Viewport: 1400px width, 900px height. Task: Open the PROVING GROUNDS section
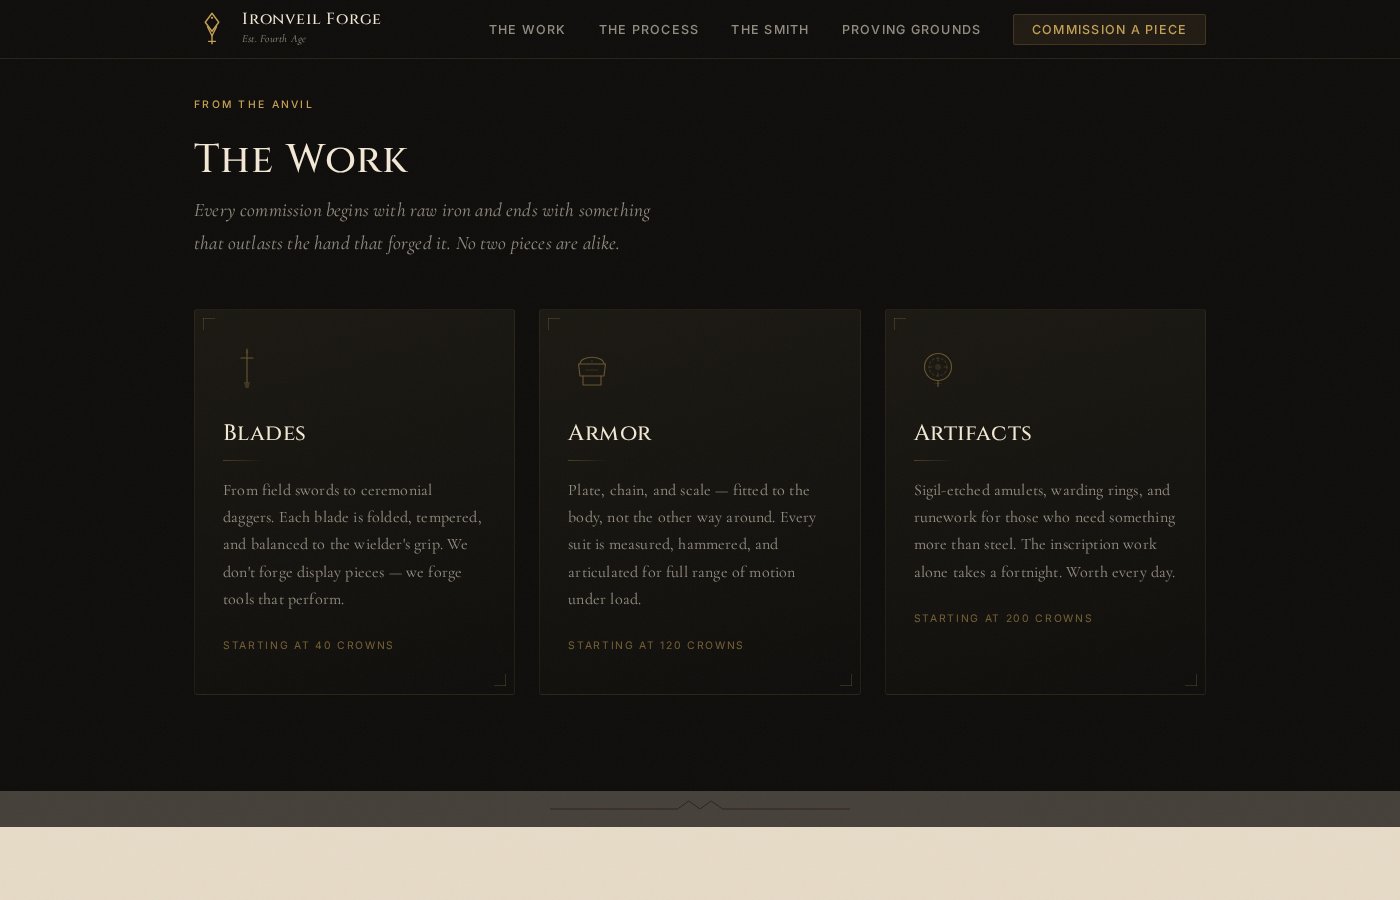911,29
